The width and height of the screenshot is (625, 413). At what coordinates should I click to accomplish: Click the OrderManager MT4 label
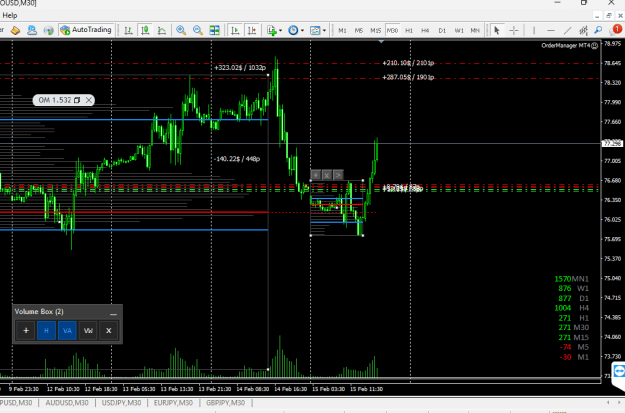coord(565,45)
